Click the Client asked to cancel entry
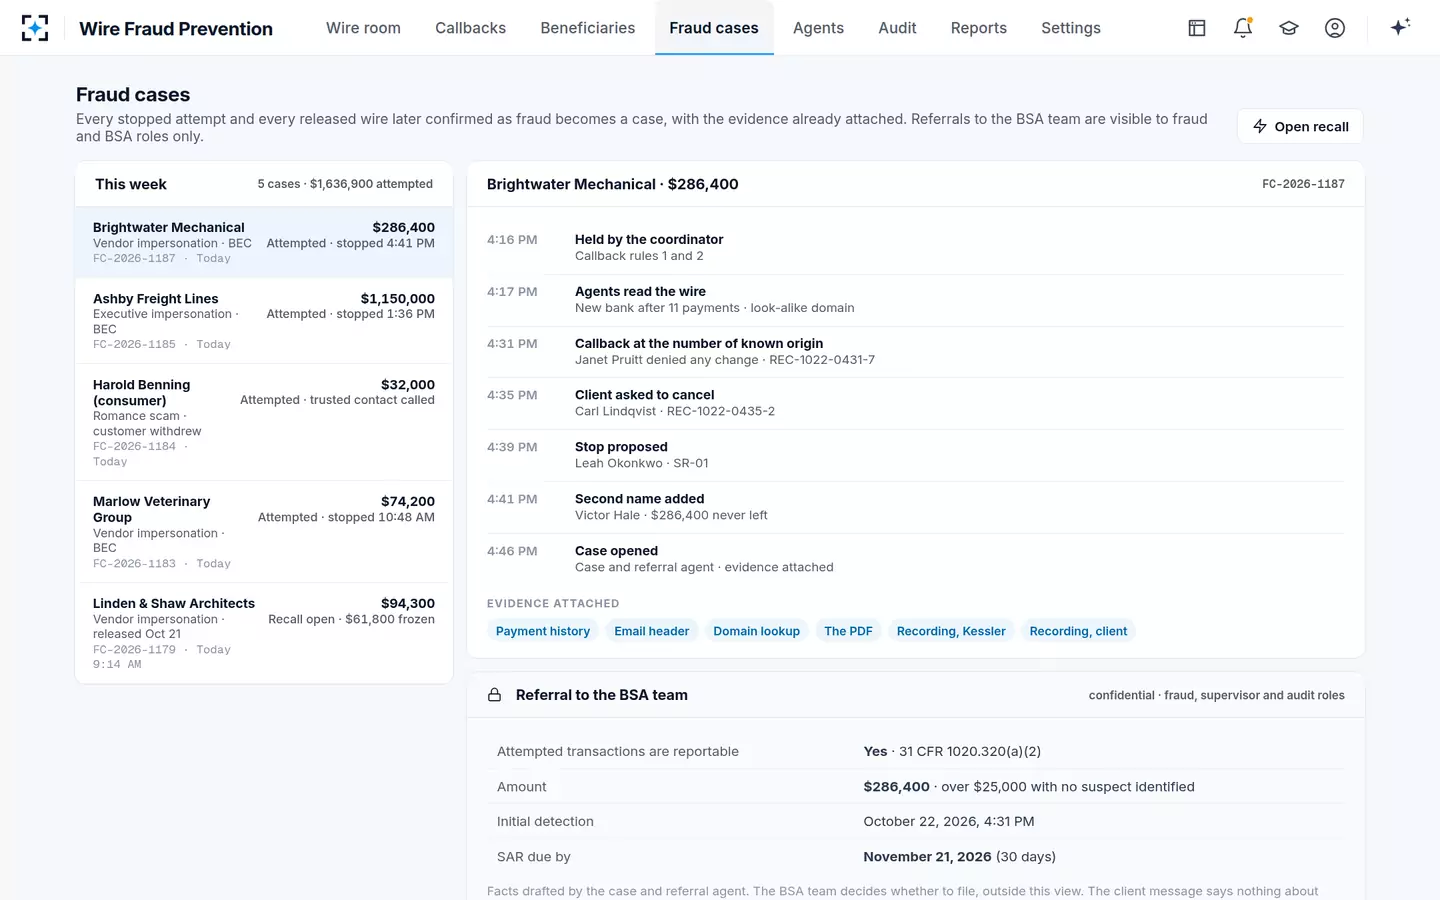 (916, 403)
